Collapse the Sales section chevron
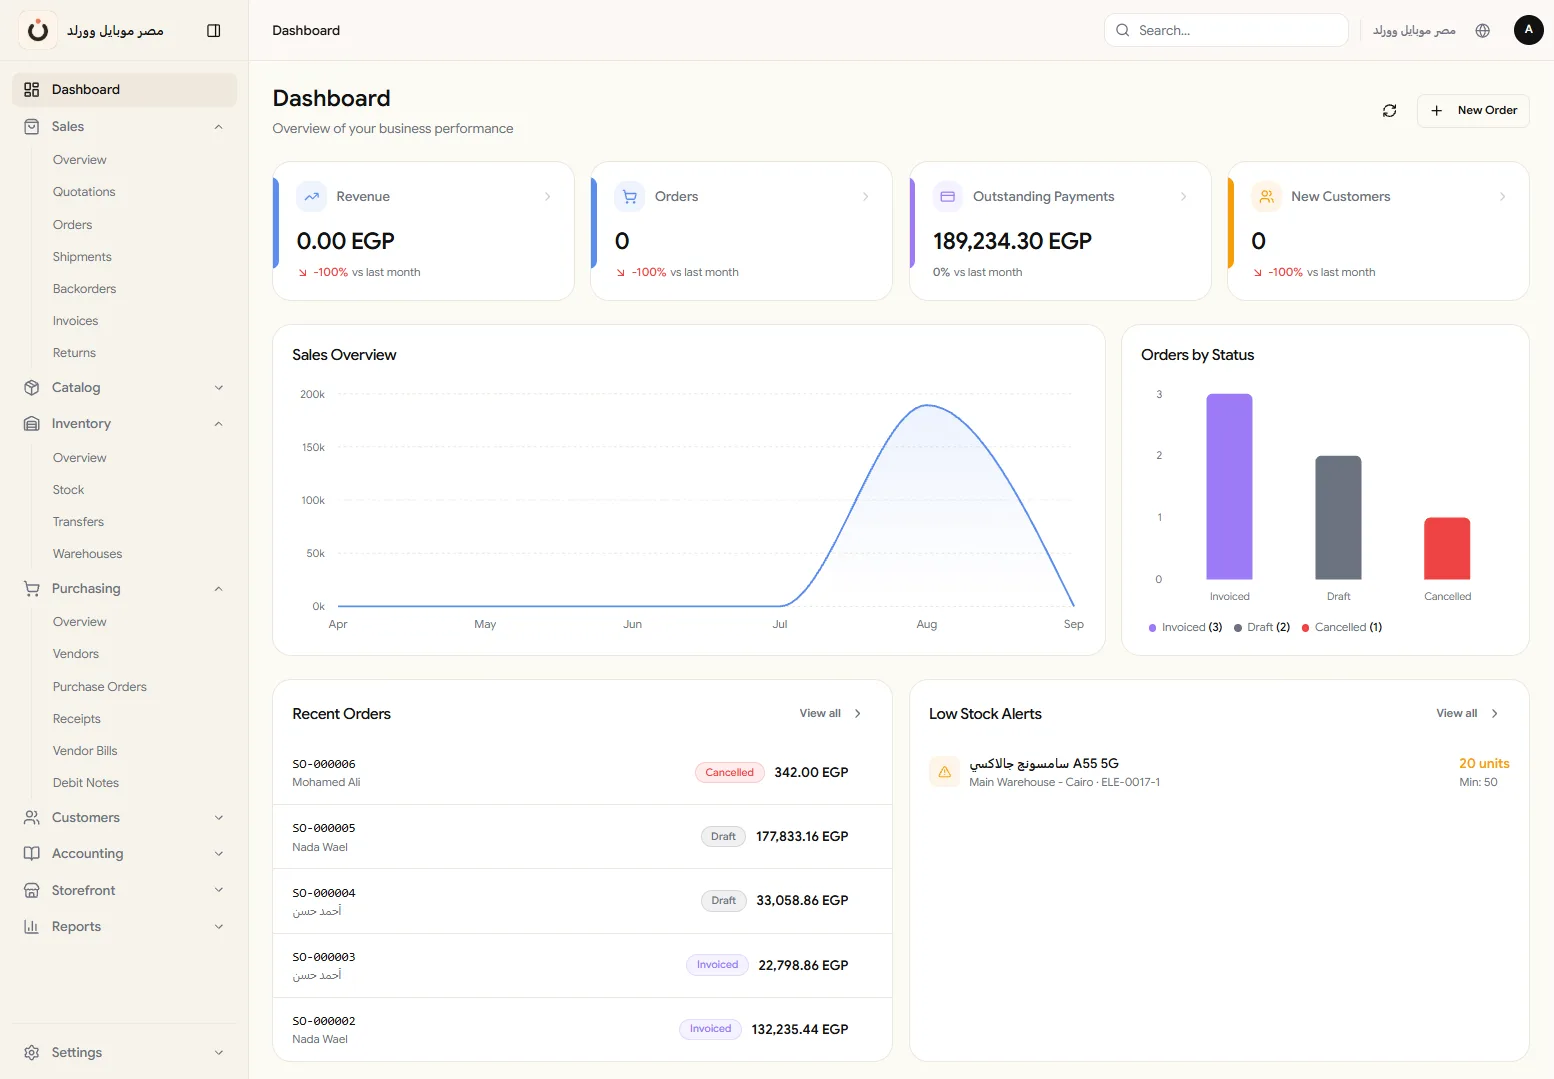 [219, 127]
